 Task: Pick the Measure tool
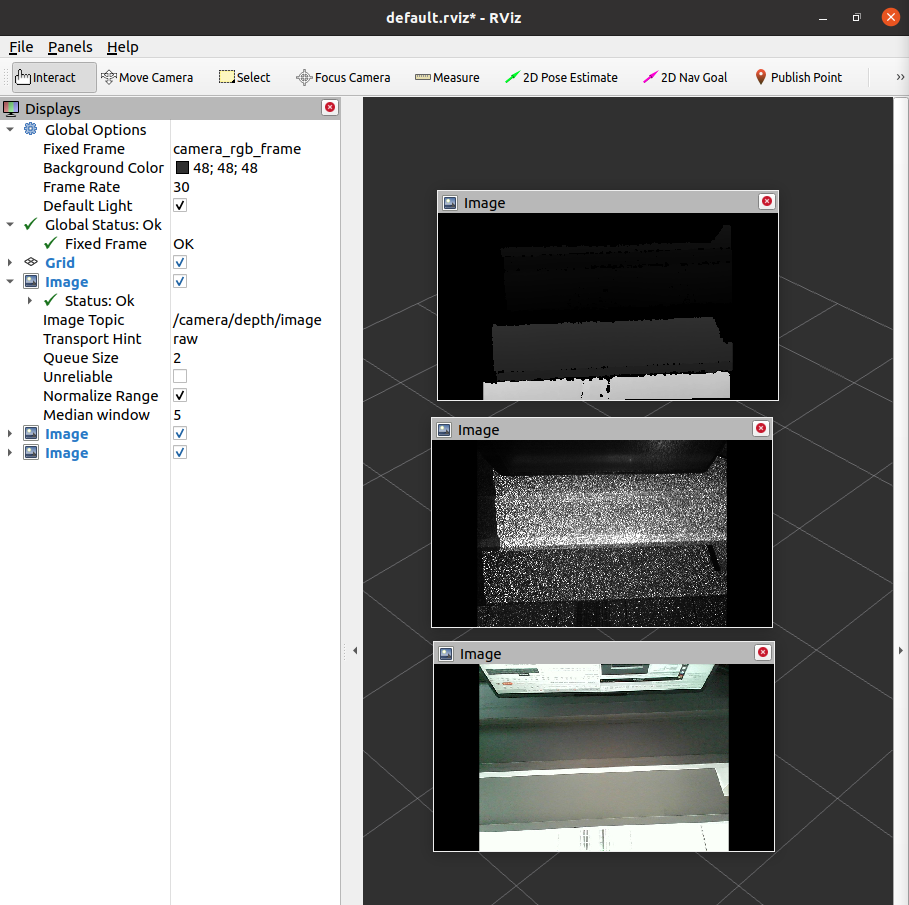(447, 77)
